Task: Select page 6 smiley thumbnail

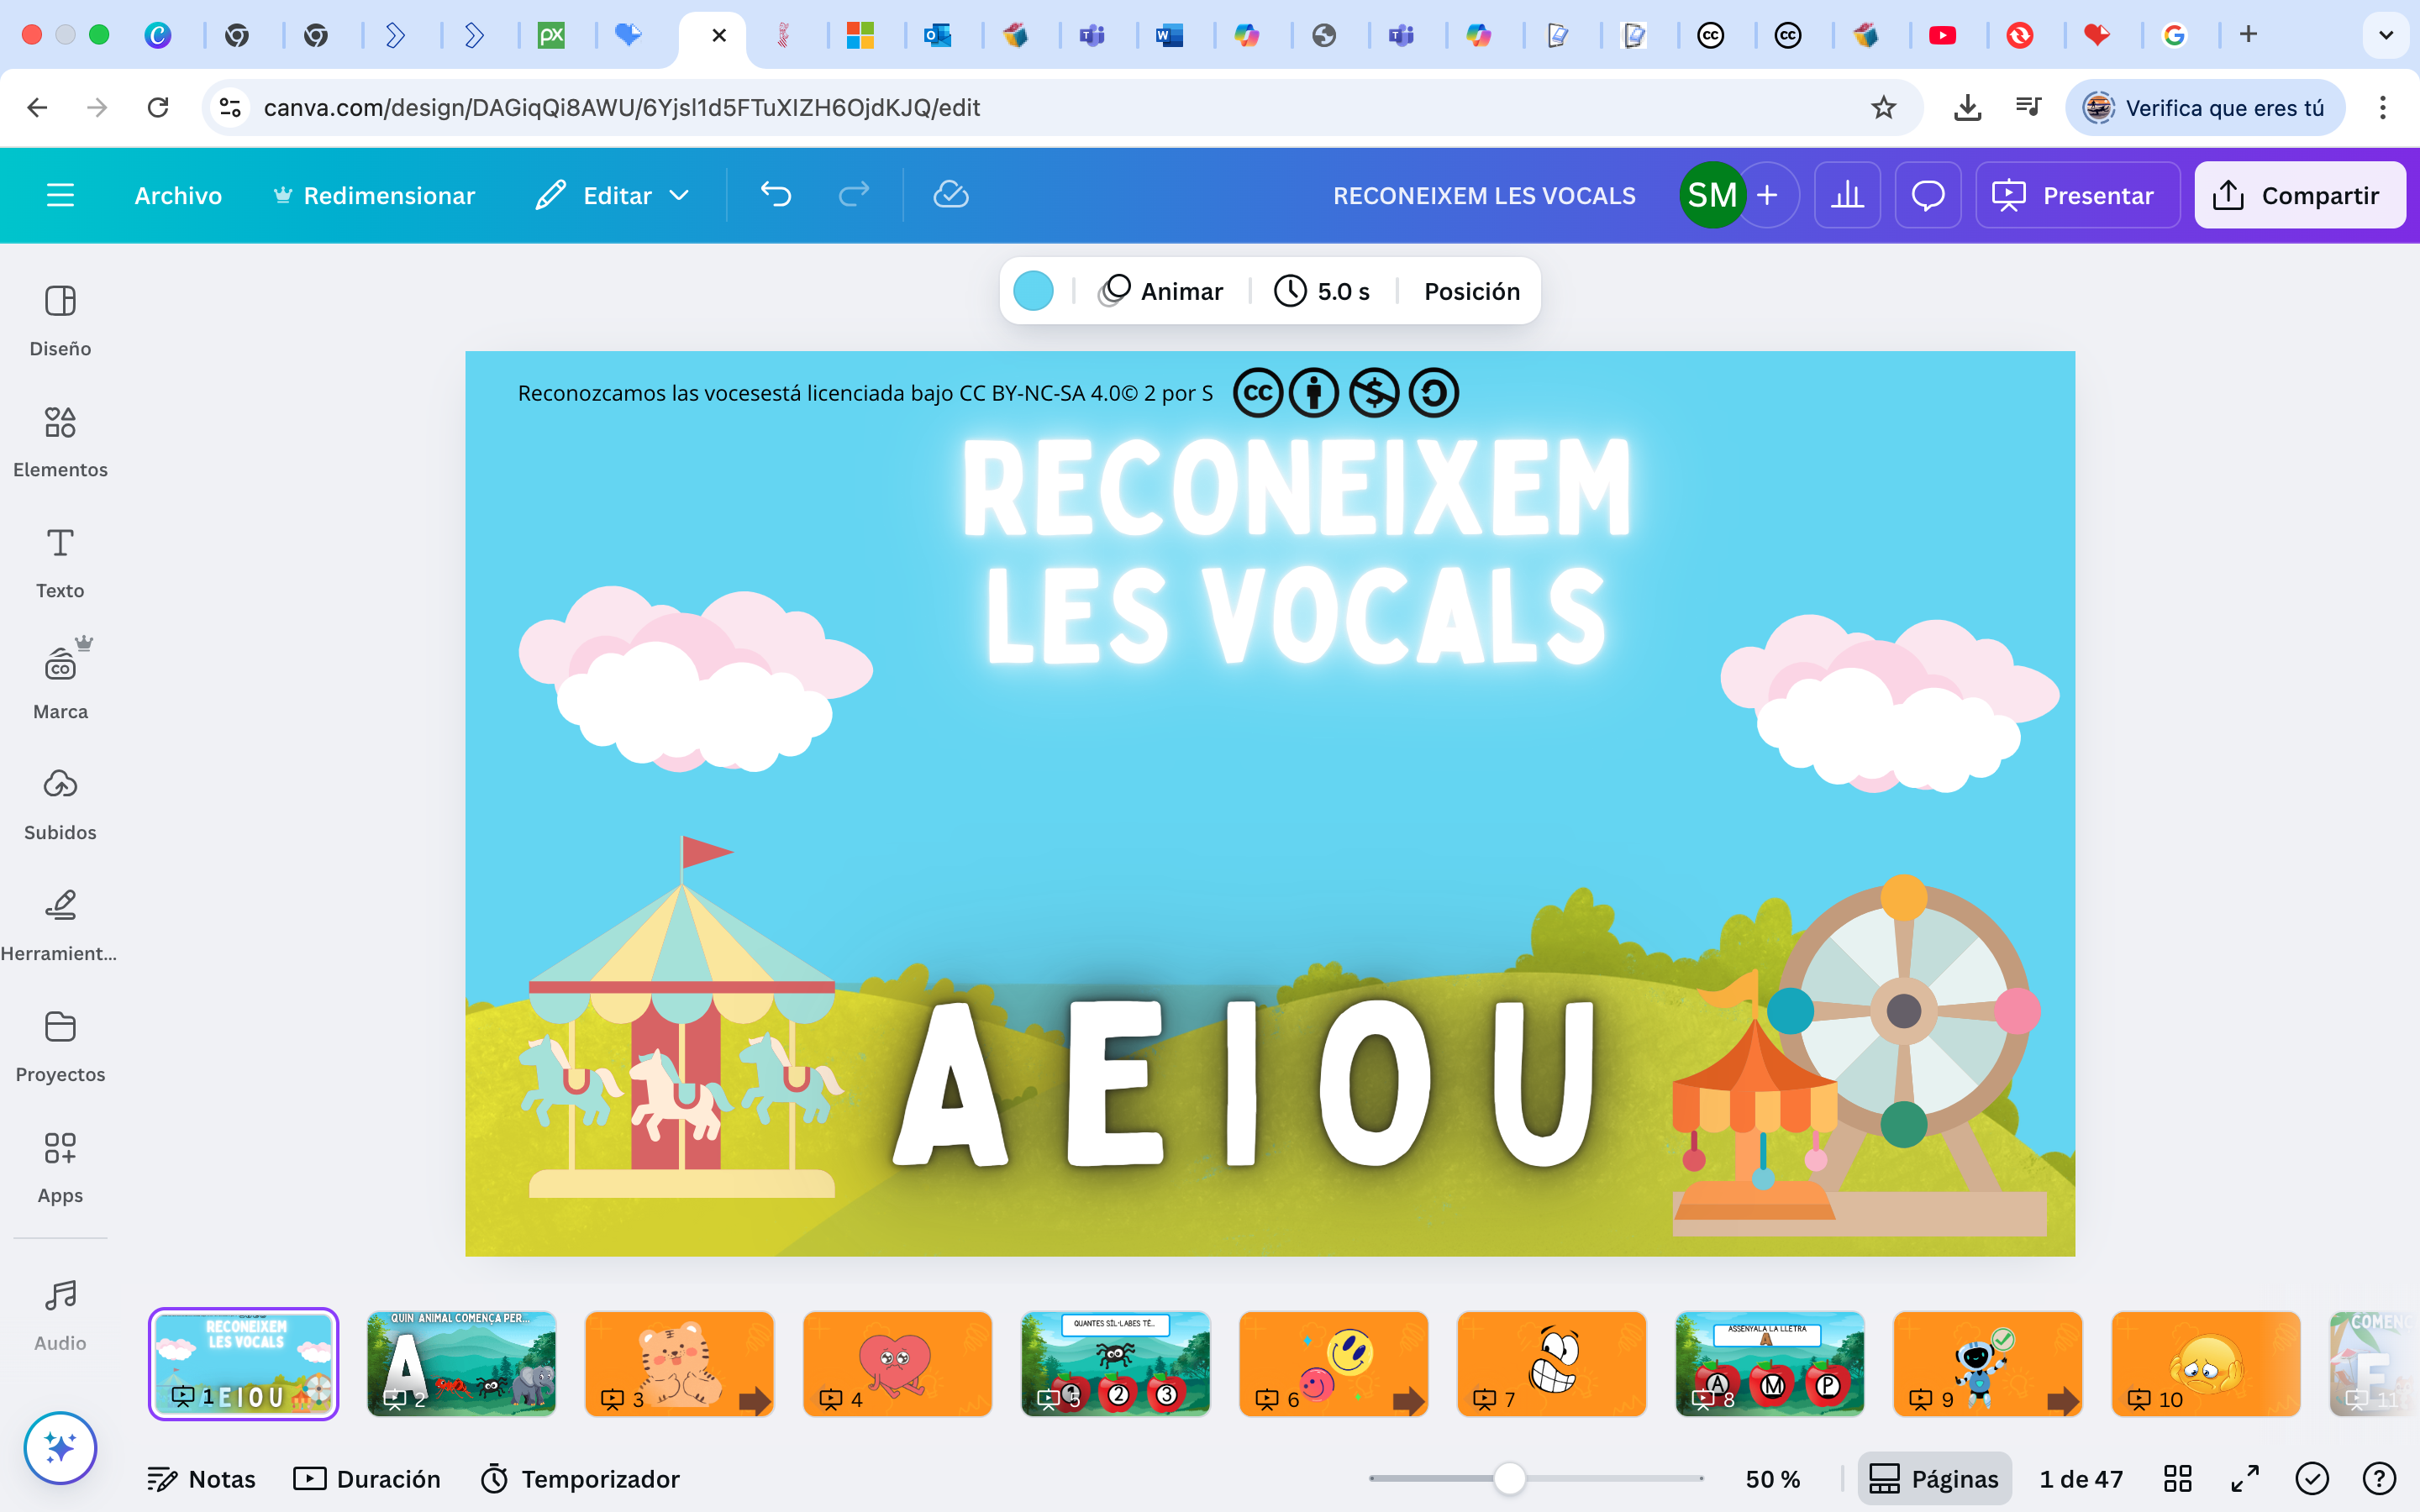Action: point(1333,1363)
